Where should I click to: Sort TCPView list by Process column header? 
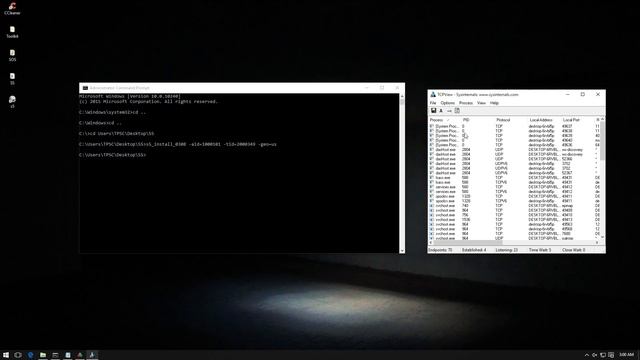[x=444, y=120]
